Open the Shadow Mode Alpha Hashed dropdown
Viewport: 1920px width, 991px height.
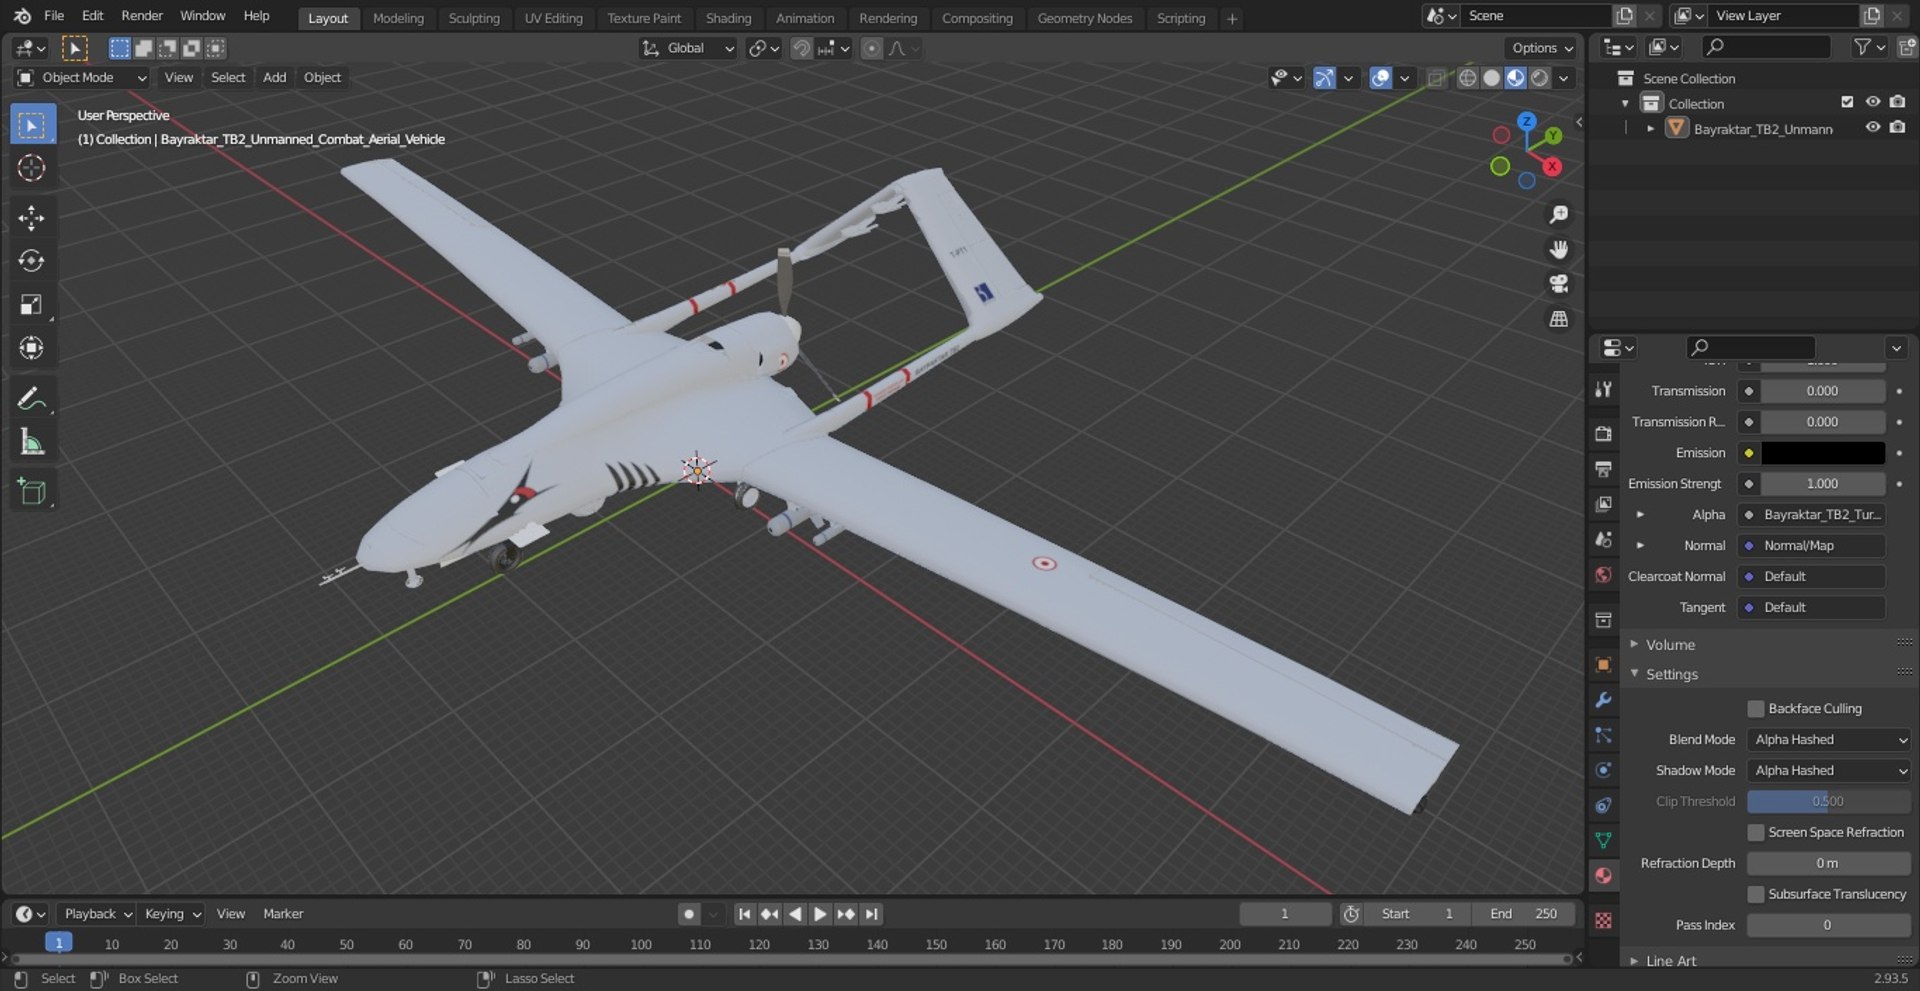tap(1829, 771)
